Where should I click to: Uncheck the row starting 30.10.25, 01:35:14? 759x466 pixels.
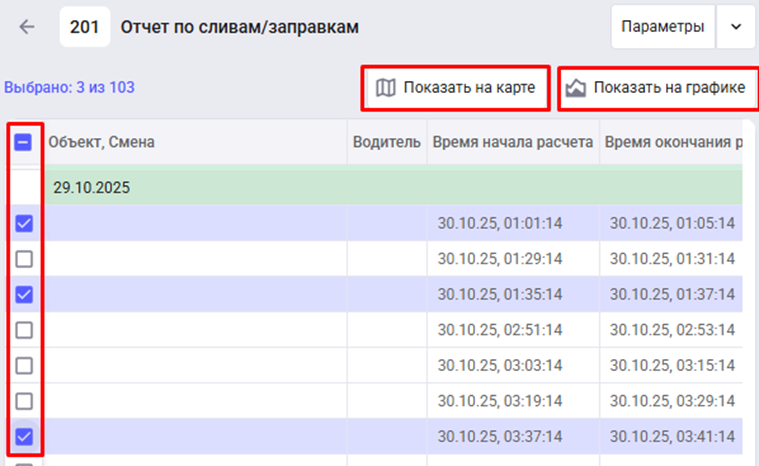tap(24, 294)
